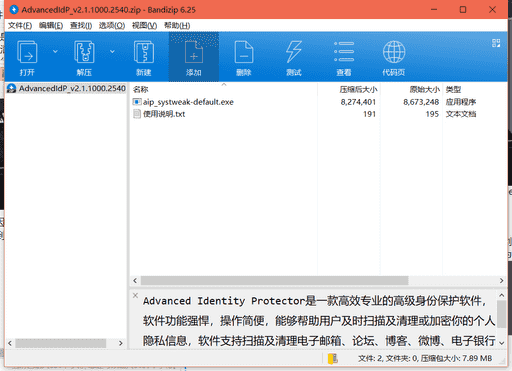Click the file list horizontal scrollbar thumb
512x371 pixels.
point(274,281)
